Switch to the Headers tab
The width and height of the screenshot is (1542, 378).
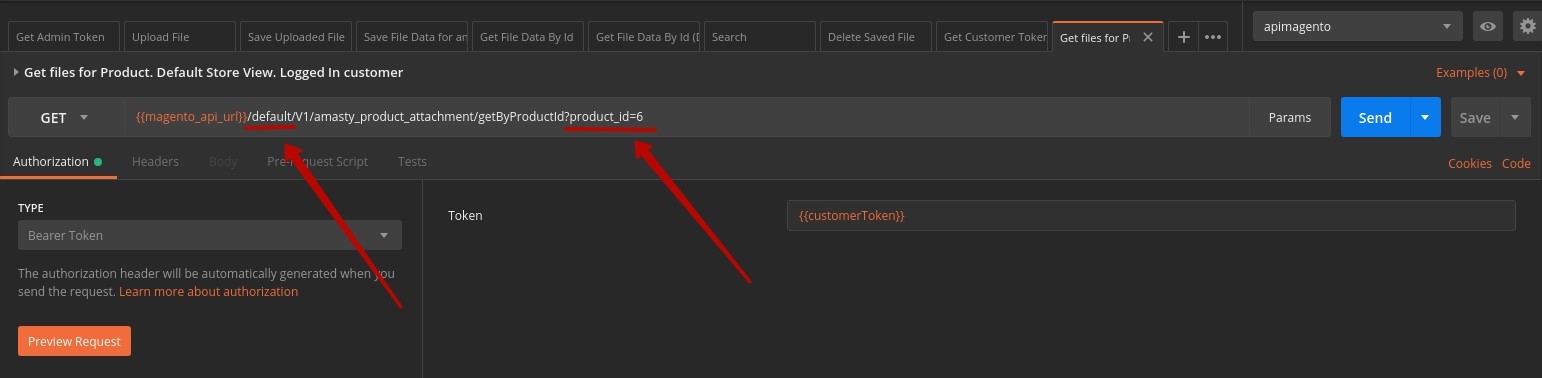(155, 161)
